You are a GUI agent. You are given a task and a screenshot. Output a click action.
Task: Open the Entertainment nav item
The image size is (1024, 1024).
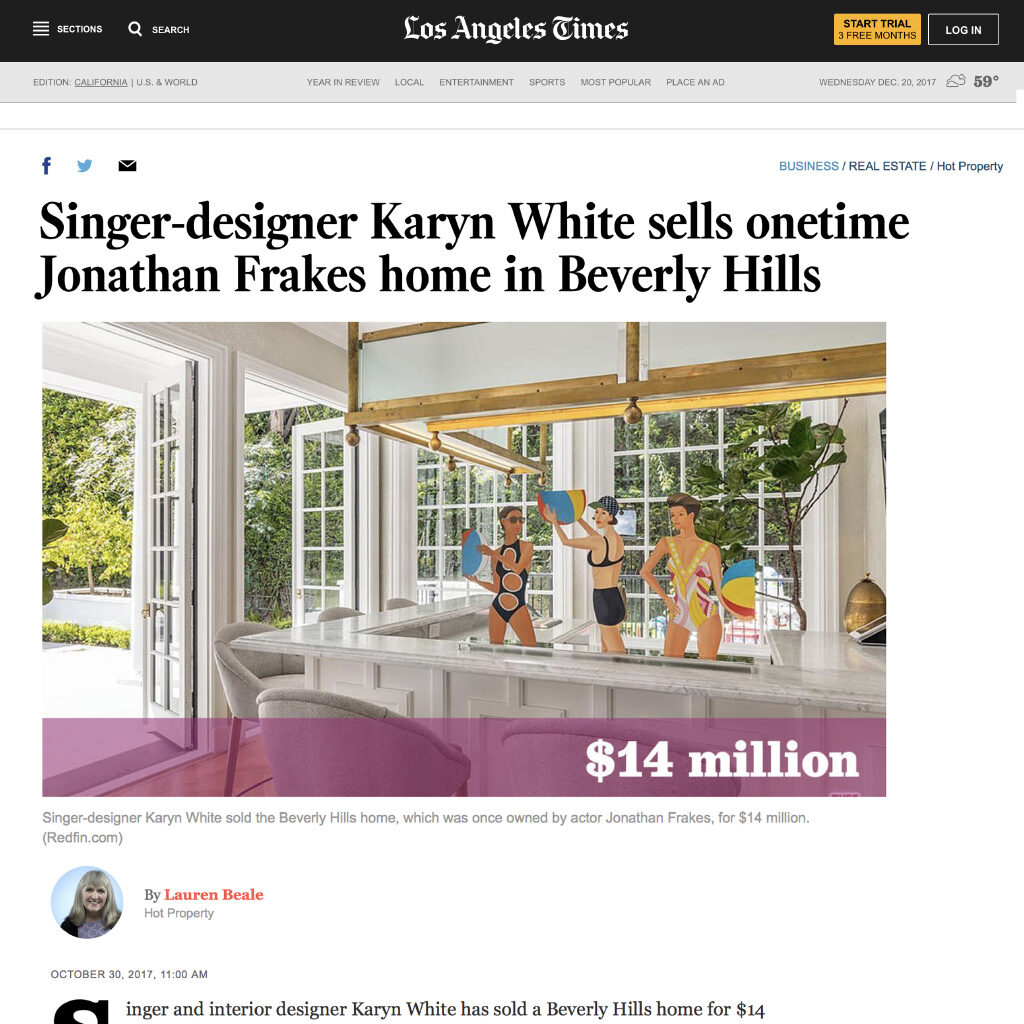tap(476, 82)
